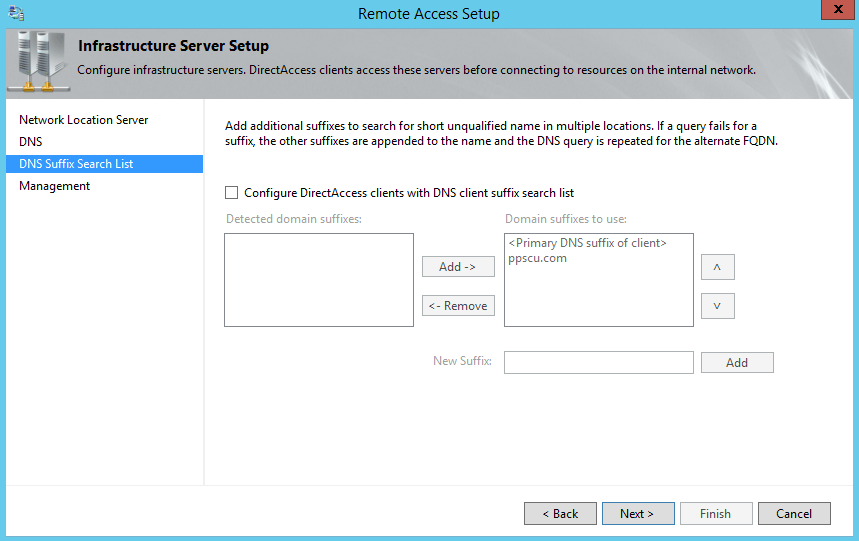
Task: Go to the DNS step
Action: point(31,142)
